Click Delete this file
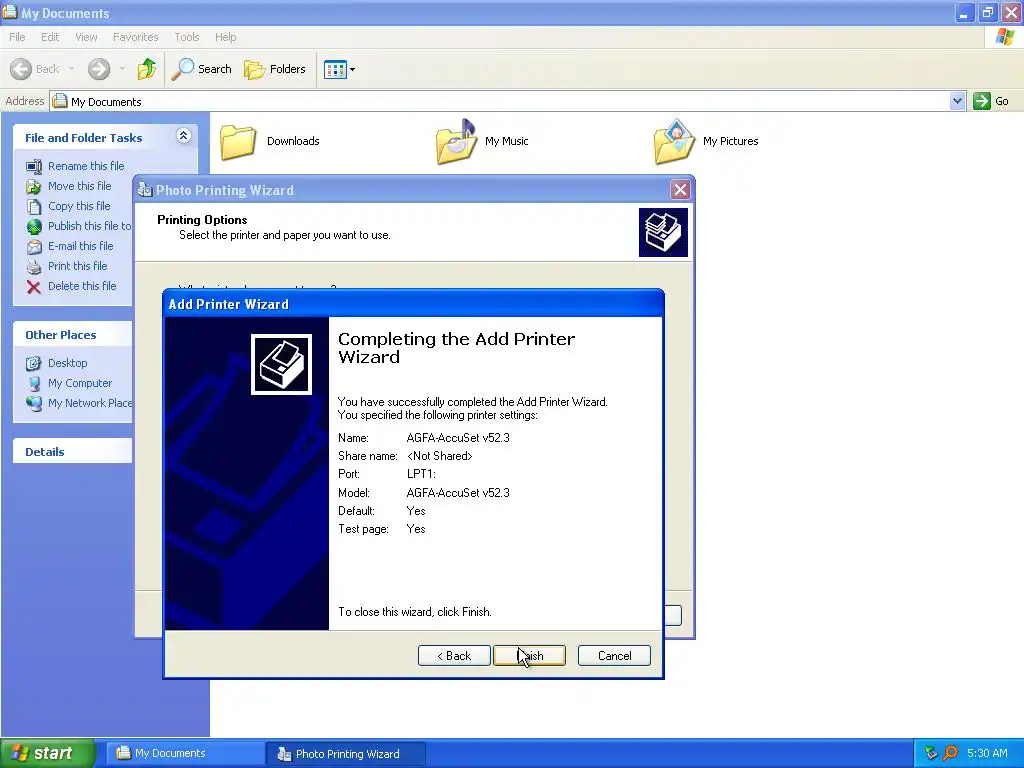Viewport: 1024px width, 768px height. click(x=82, y=286)
